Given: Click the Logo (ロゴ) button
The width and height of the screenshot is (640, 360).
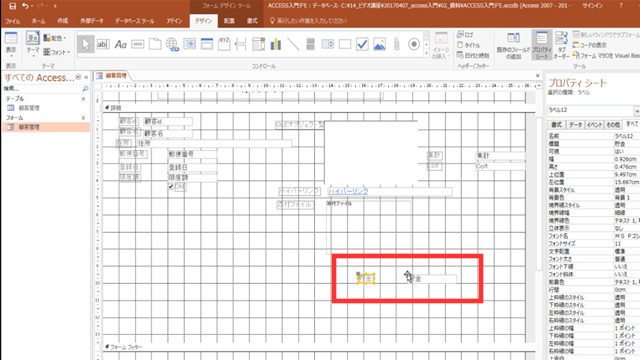Looking at the screenshot, I should pyautogui.click(x=465, y=35).
